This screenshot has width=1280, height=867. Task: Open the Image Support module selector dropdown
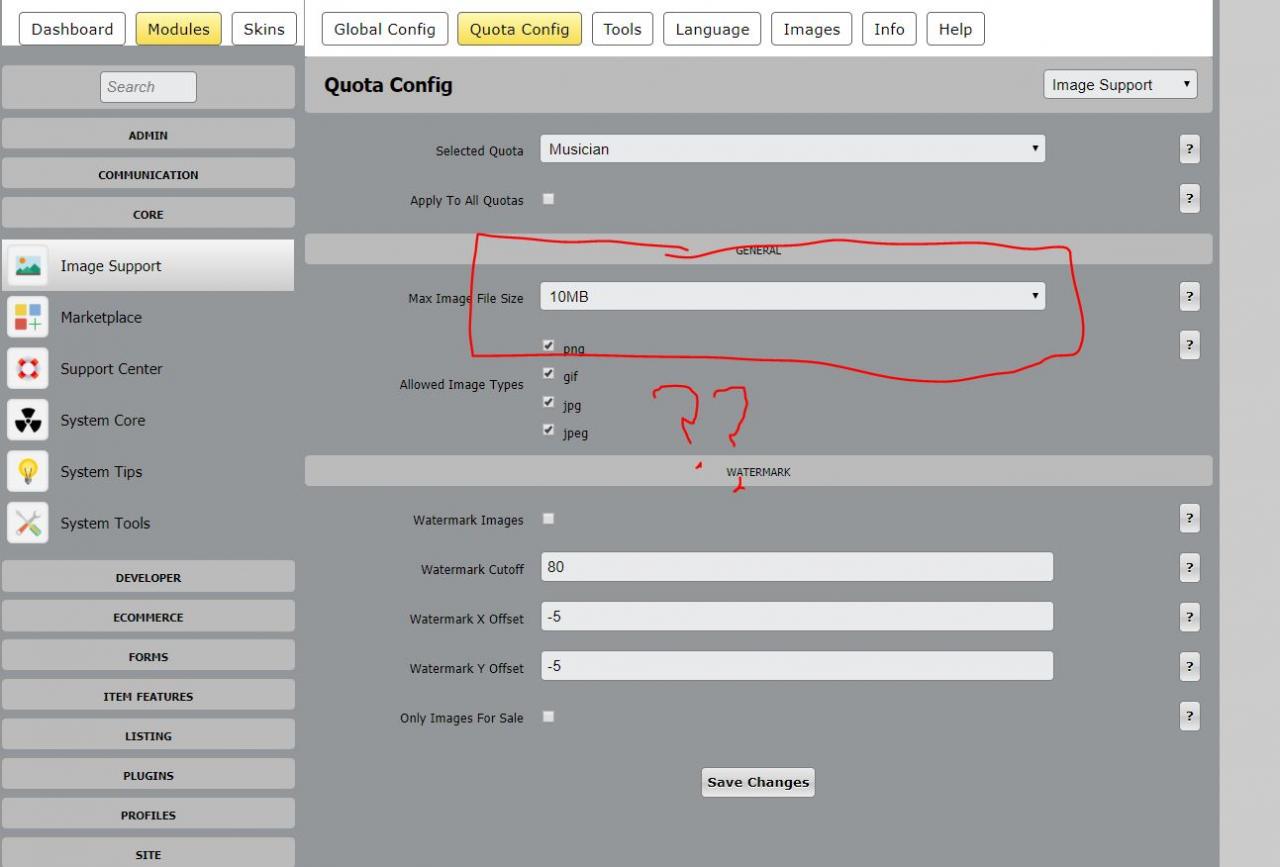pyautogui.click(x=1120, y=85)
